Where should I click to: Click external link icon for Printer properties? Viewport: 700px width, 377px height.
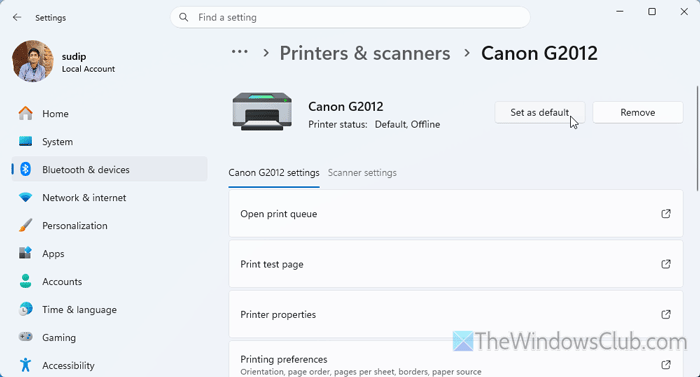[666, 314]
